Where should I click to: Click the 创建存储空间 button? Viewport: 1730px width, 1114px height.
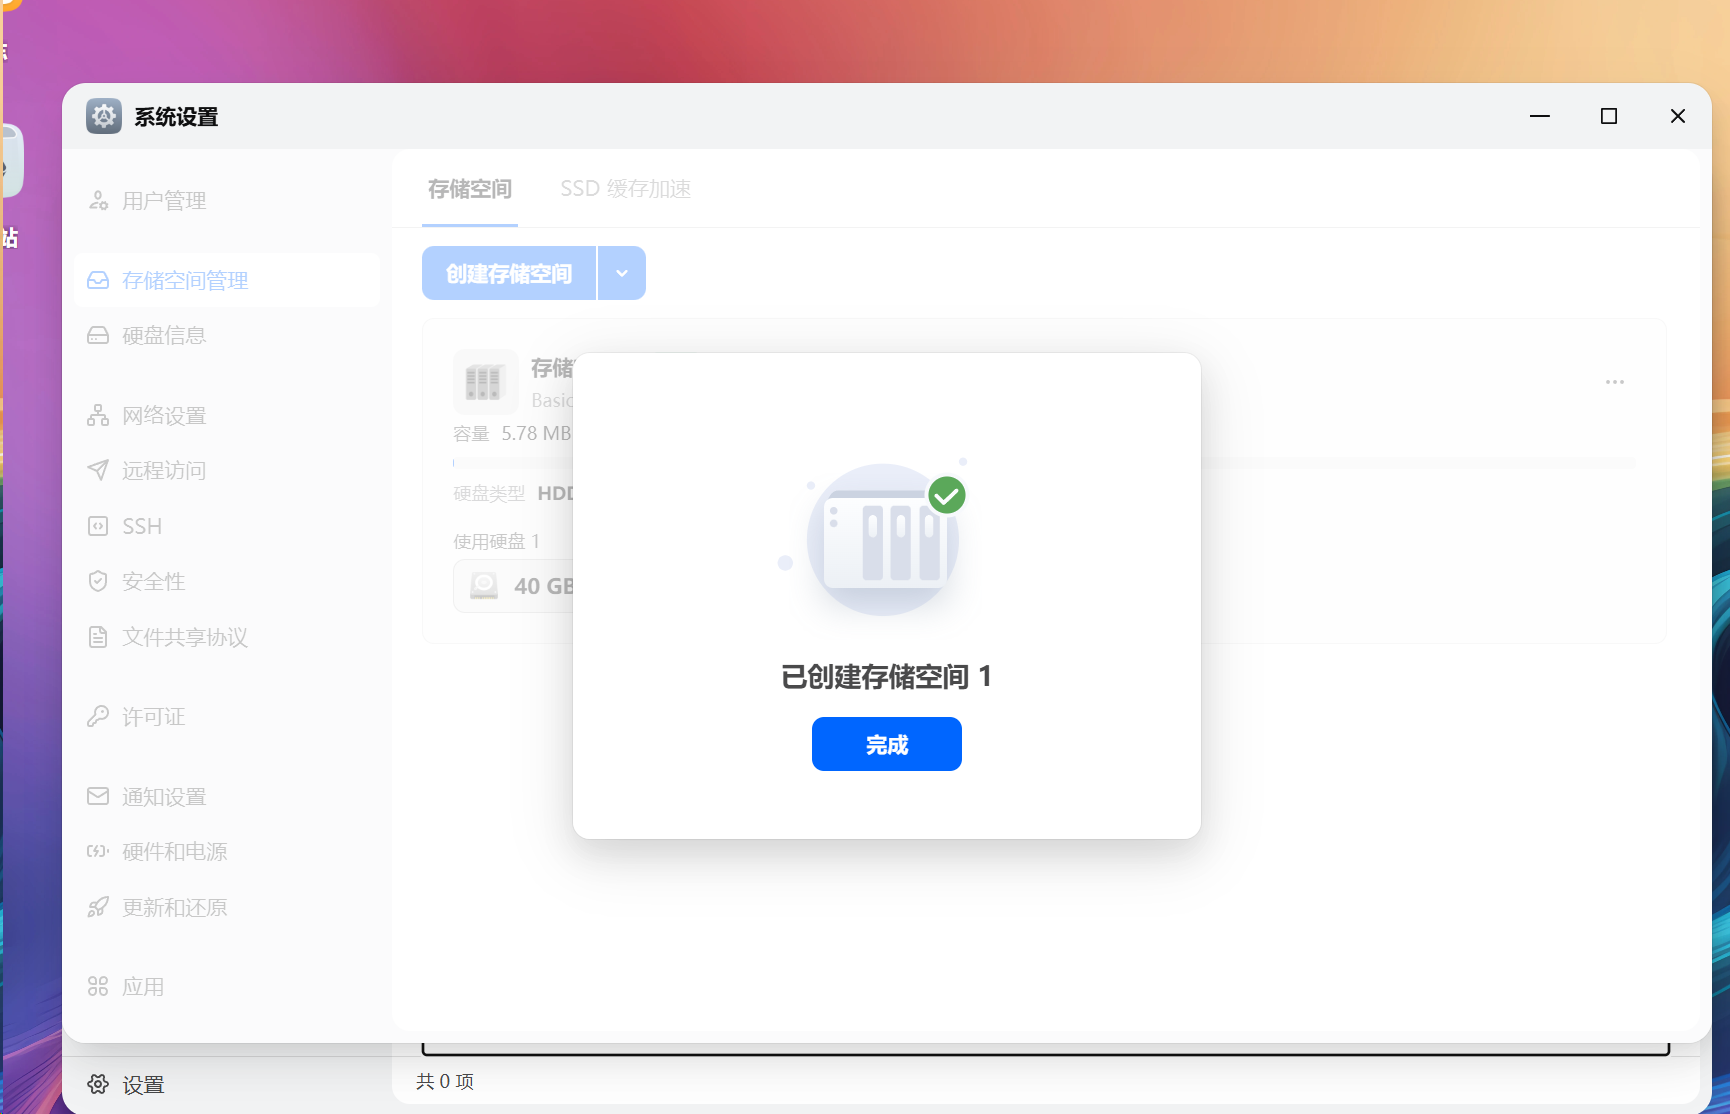coord(509,273)
